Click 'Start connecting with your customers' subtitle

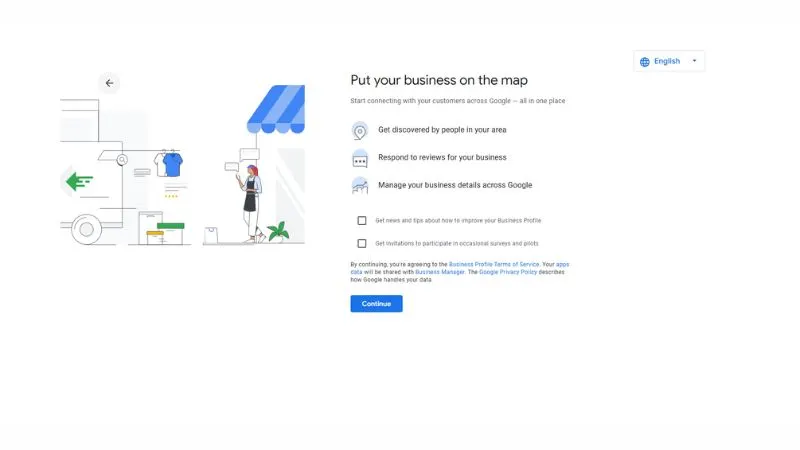(458, 101)
